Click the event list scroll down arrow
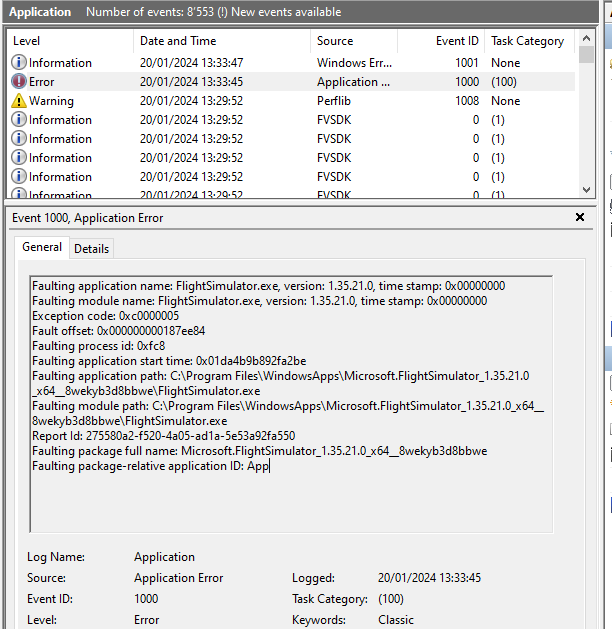 tap(586, 190)
